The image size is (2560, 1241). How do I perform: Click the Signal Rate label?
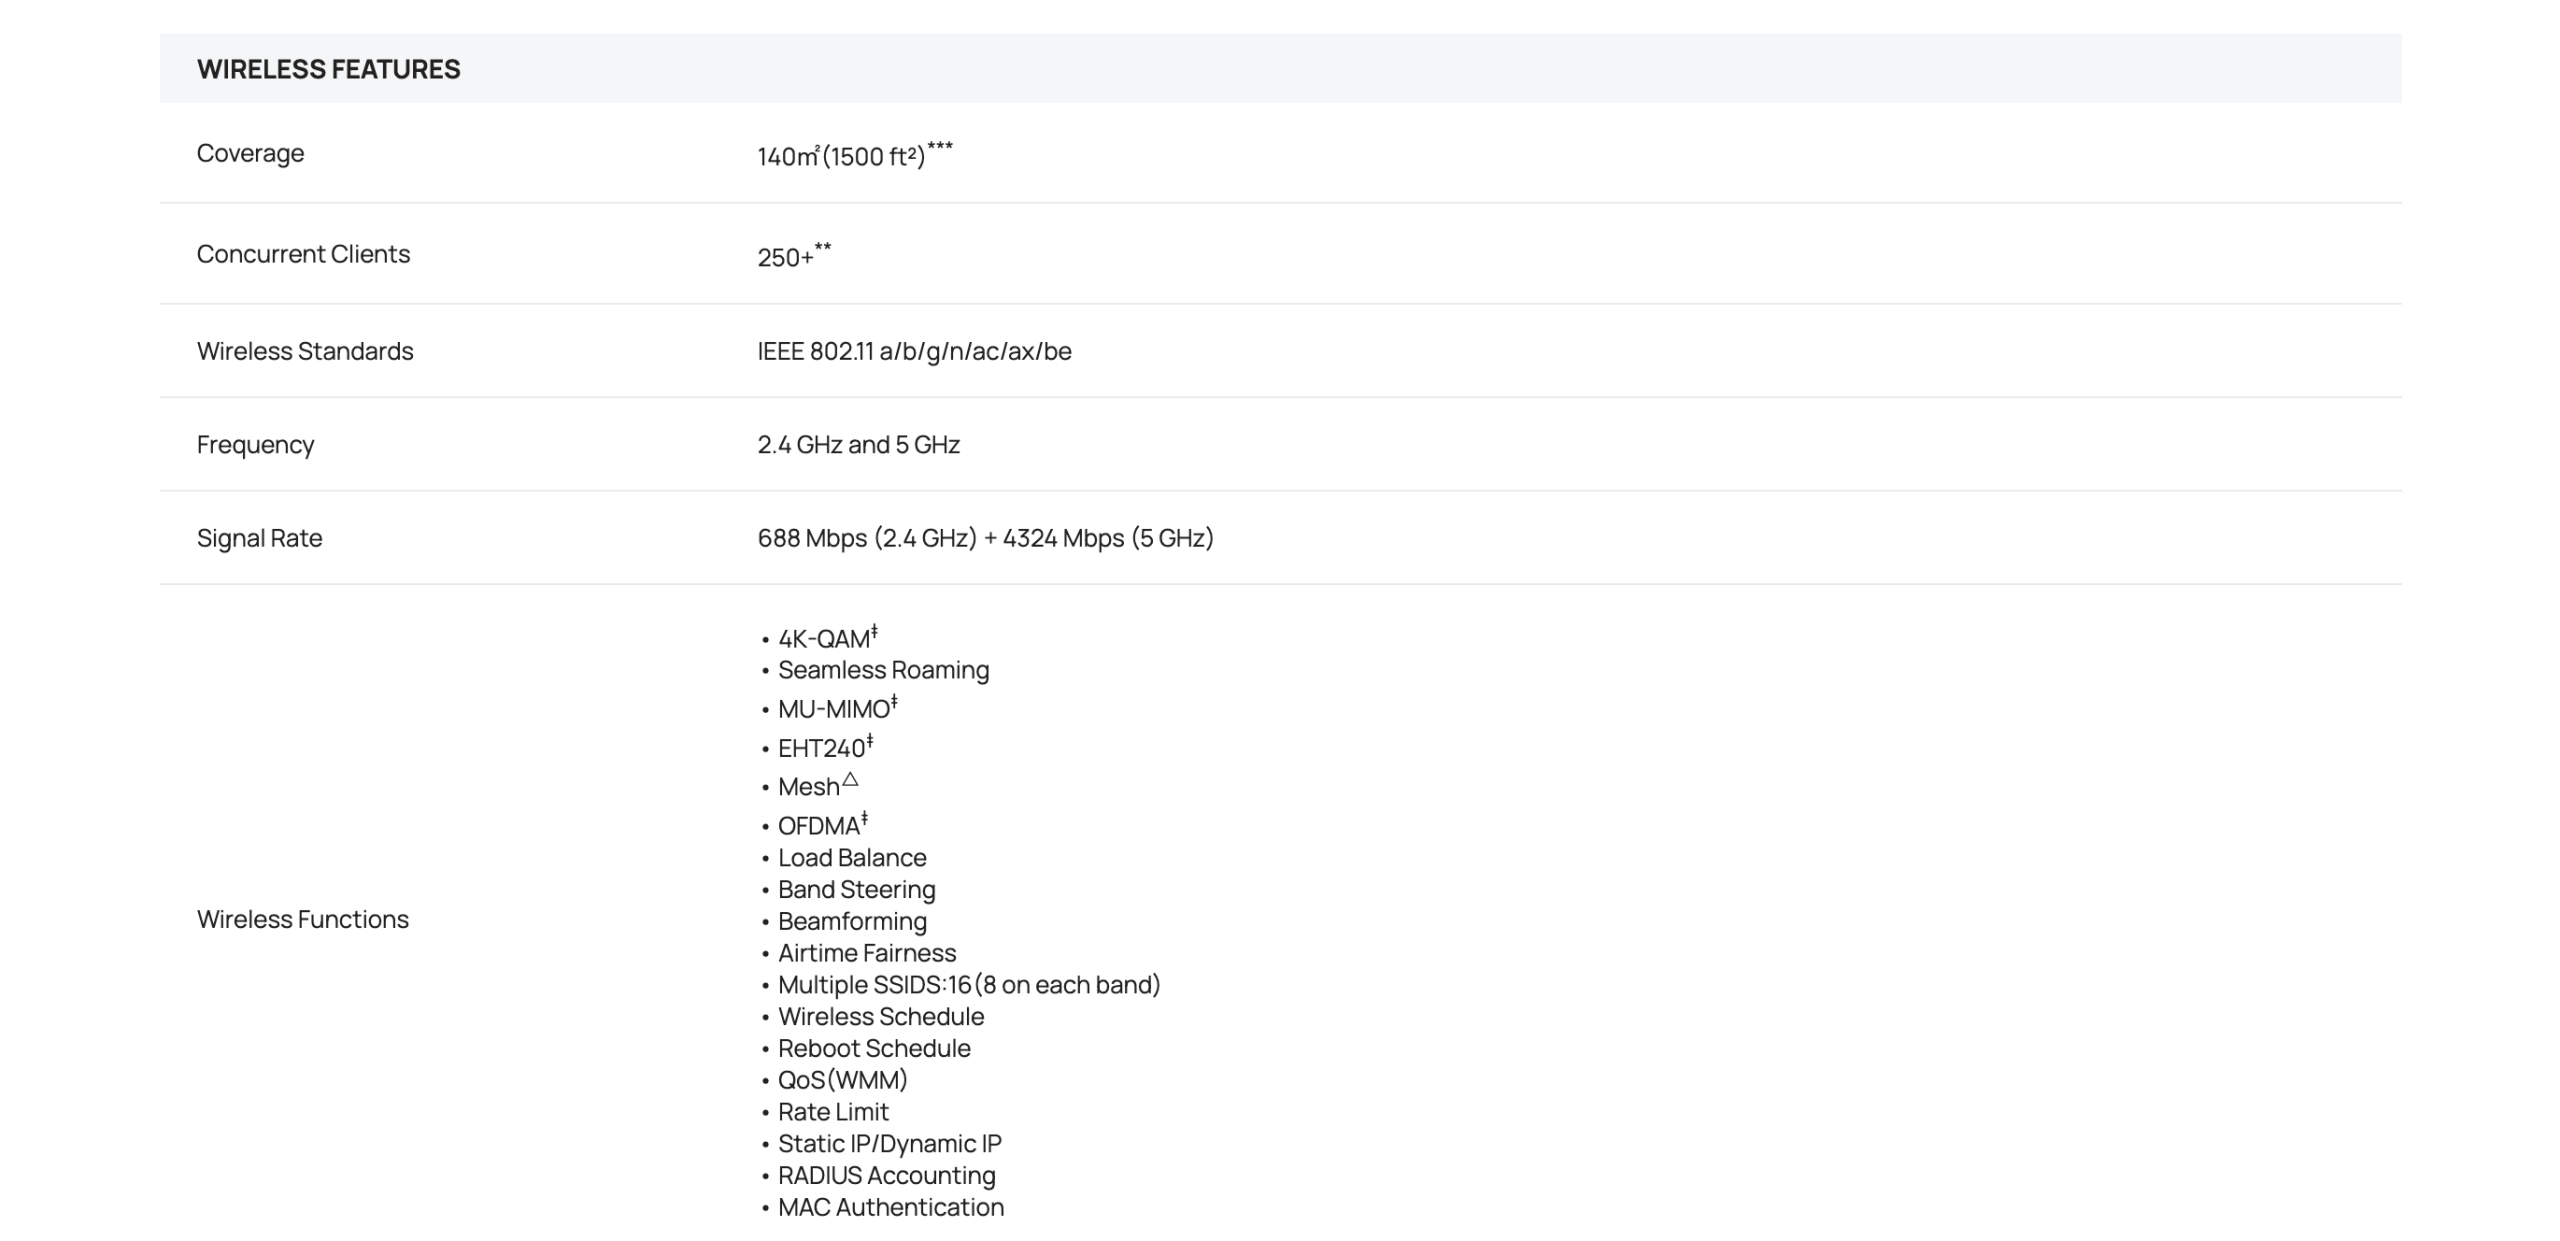pyautogui.click(x=259, y=538)
